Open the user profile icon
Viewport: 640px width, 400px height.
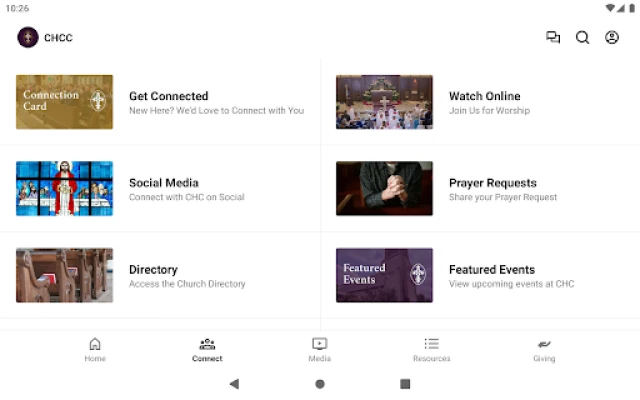(x=612, y=38)
